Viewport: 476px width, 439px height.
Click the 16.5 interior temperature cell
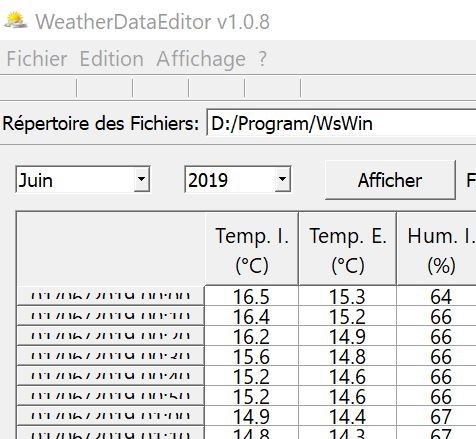point(251,296)
